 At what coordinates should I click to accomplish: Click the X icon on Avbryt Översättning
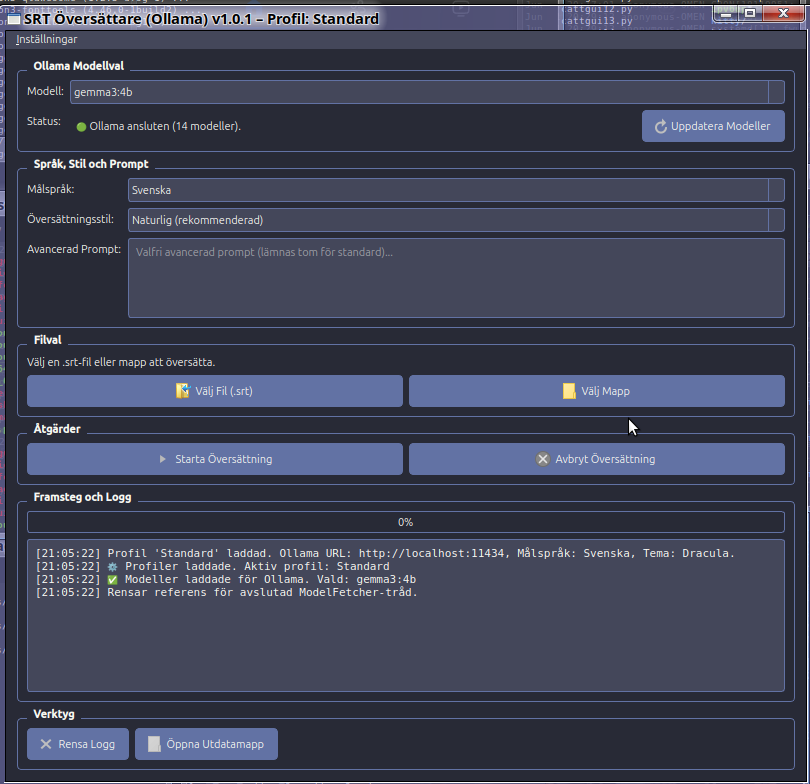coord(543,460)
